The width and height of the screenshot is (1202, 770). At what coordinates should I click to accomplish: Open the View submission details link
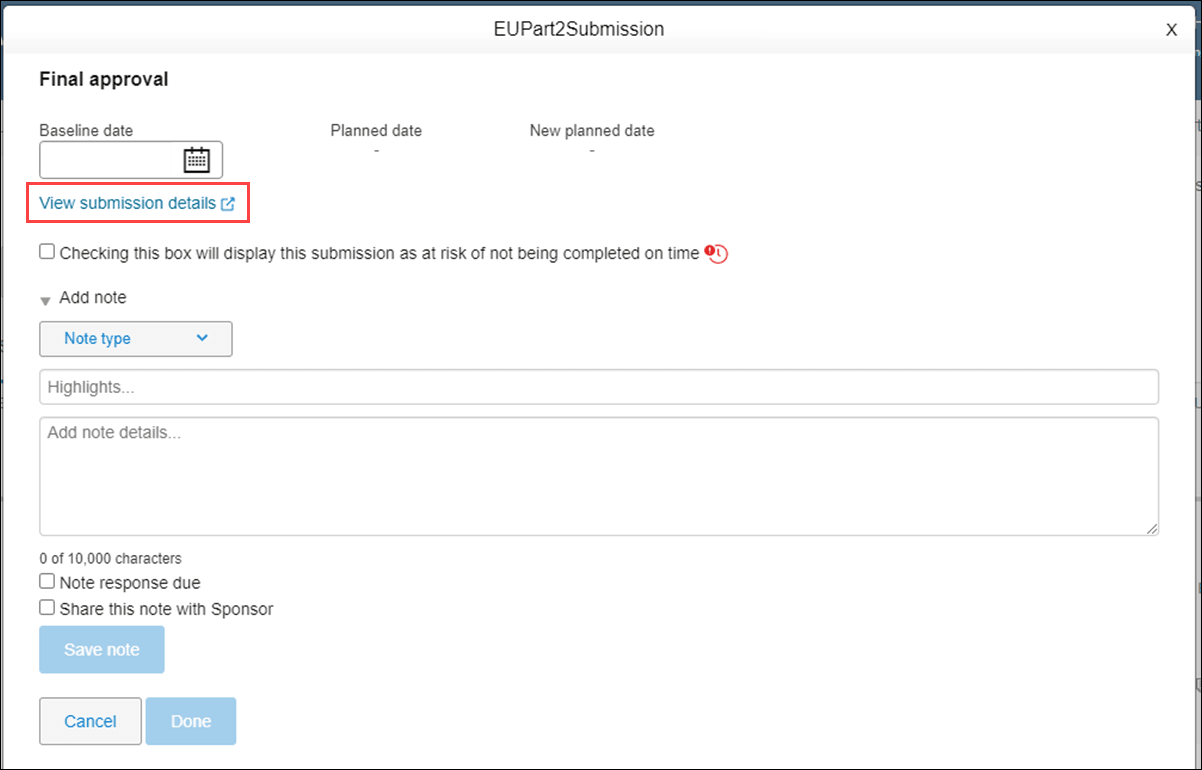(x=127, y=202)
